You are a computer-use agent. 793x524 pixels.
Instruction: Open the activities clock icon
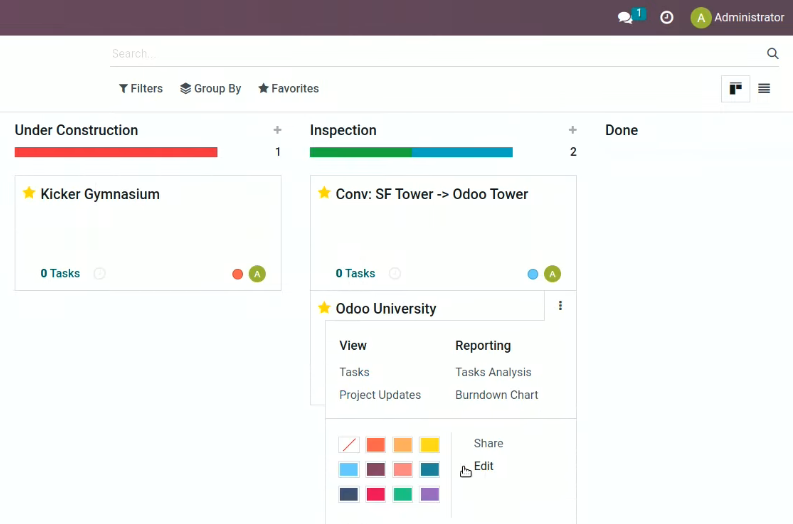pyautogui.click(x=667, y=18)
